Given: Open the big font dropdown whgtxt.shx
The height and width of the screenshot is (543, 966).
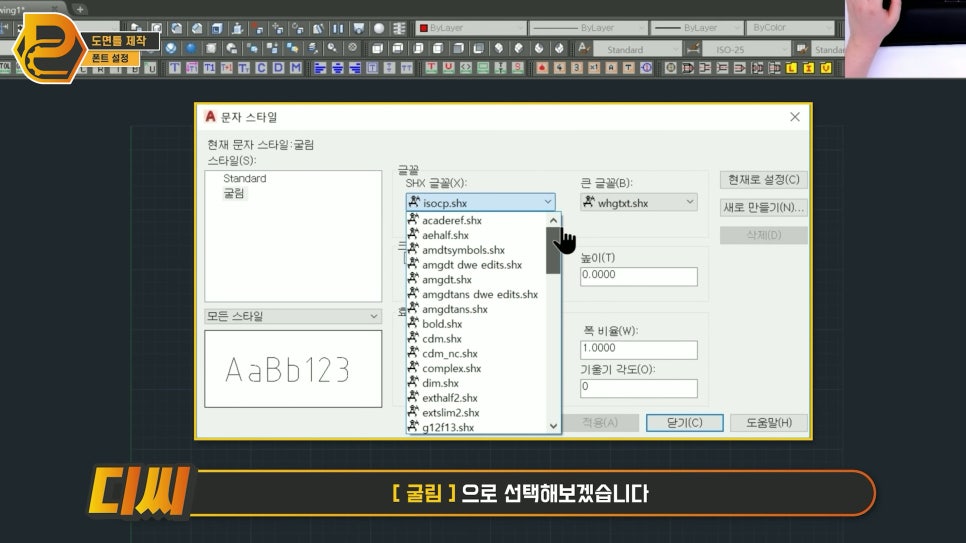Looking at the screenshot, I should [x=638, y=202].
